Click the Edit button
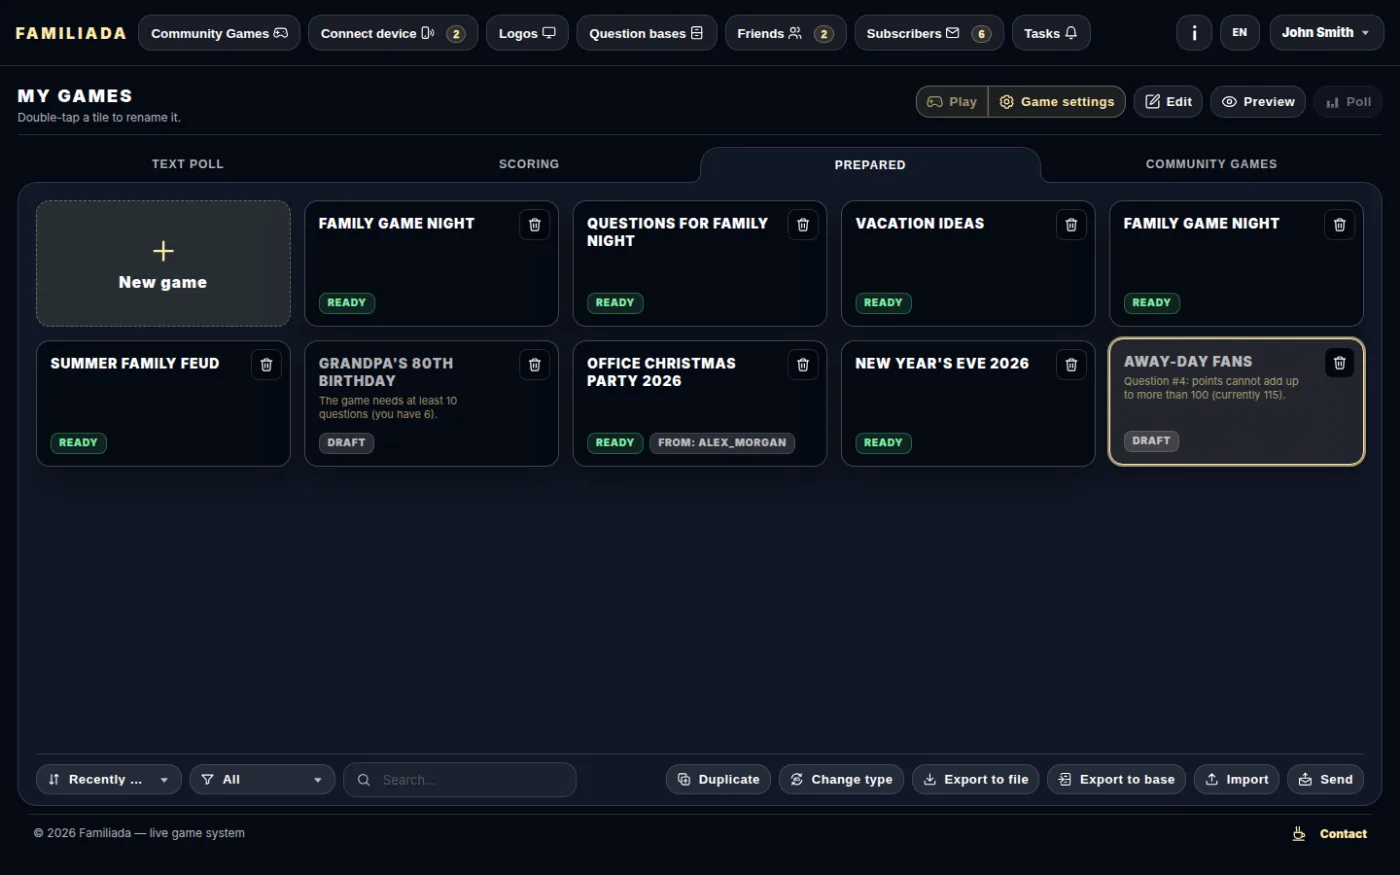 [x=1168, y=102]
